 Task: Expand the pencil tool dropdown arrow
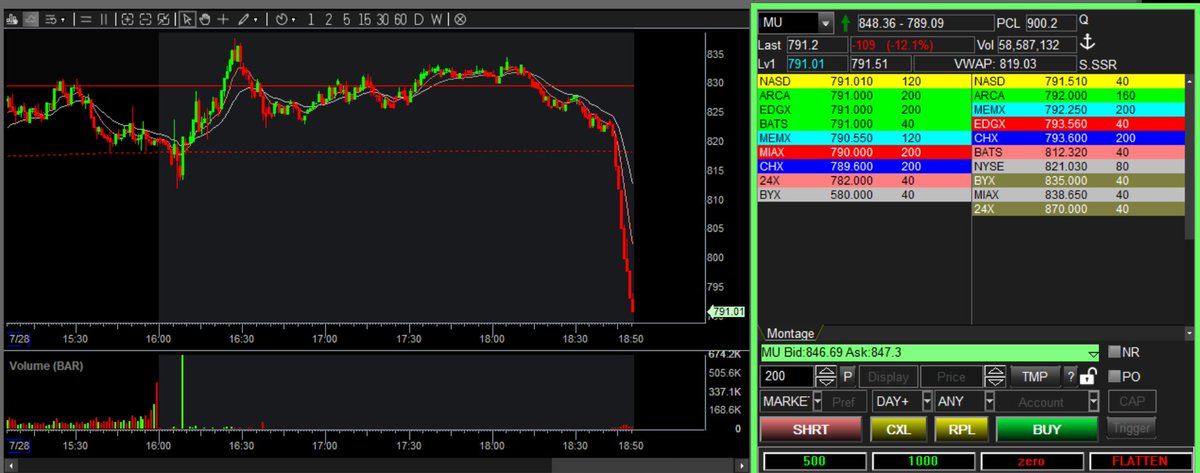pos(256,20)
